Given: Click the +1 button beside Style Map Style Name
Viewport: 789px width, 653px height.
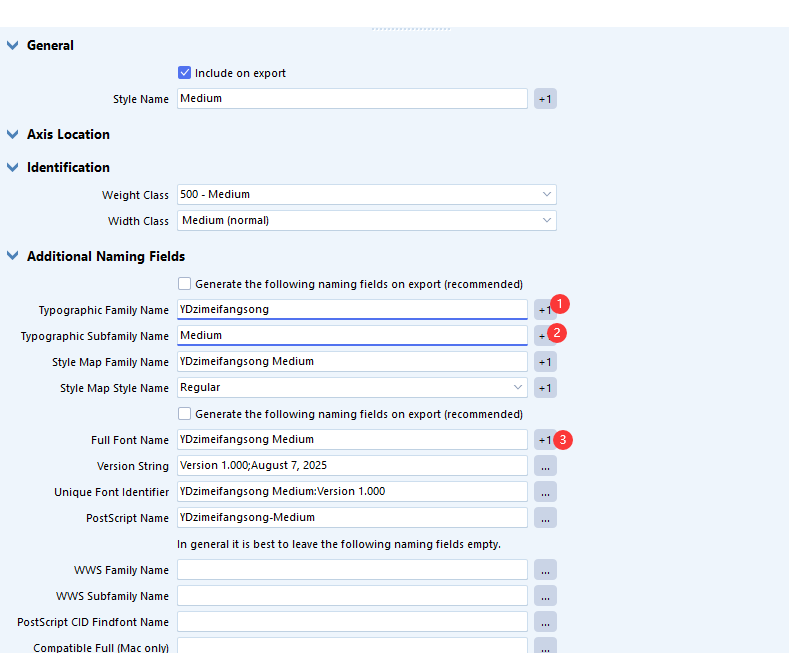Looking at the screenshot, I should point(545,388).
